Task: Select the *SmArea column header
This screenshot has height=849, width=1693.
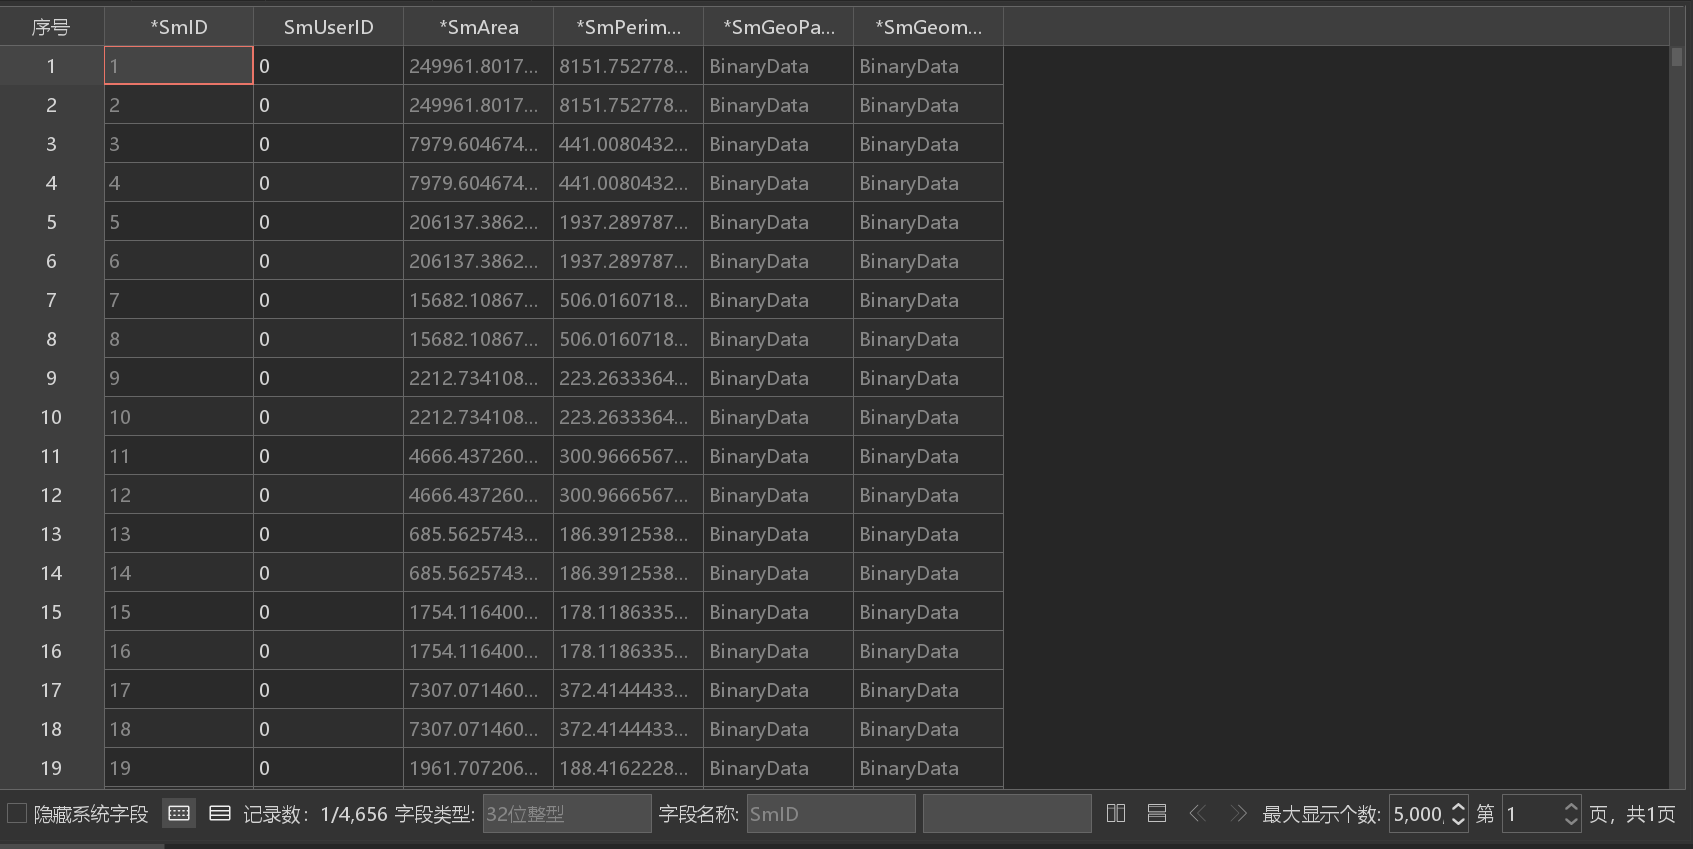Action: click(478, 27)
